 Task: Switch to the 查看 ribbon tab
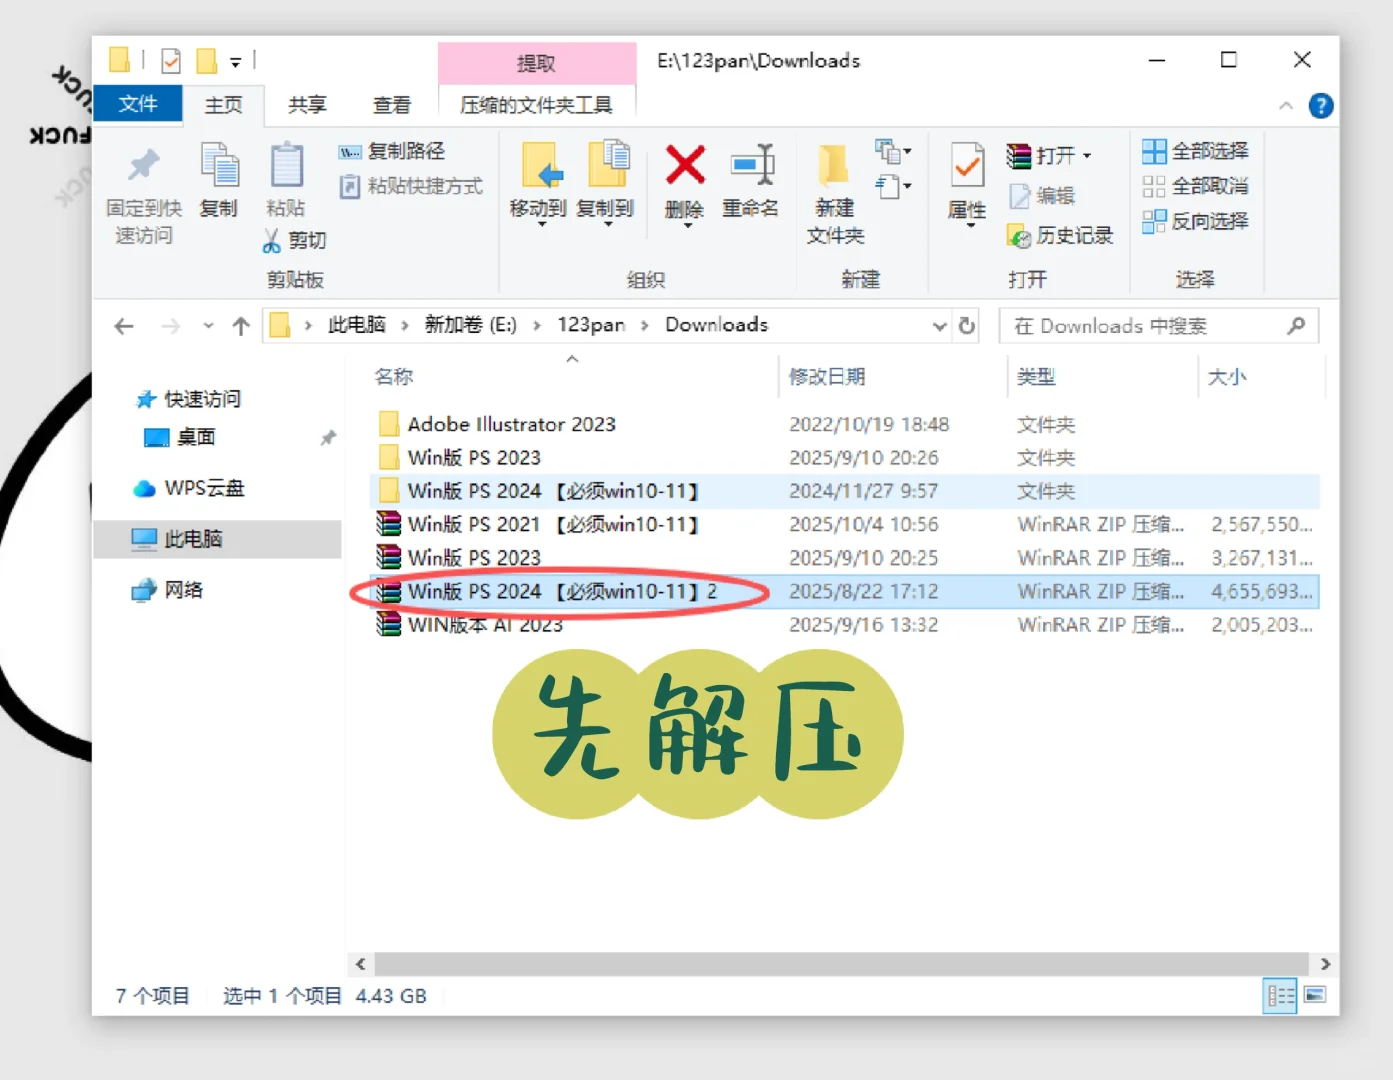392,105
